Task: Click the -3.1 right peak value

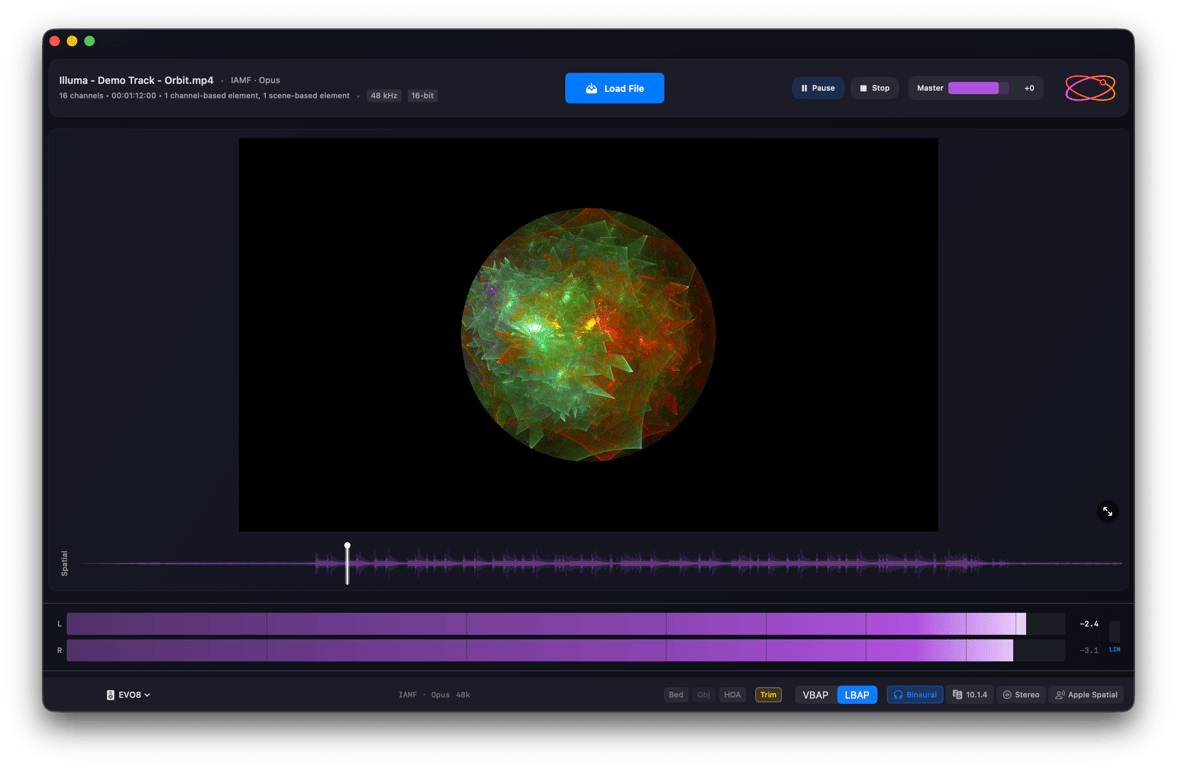Action: coord(1088,650)
